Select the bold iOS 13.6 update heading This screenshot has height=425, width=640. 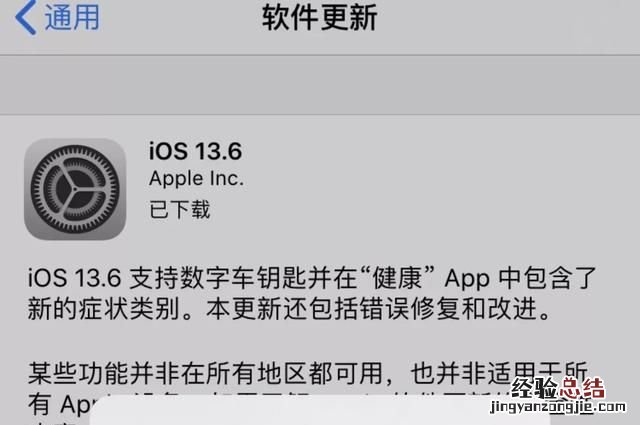pyautogui.click(x=196, y=151)
